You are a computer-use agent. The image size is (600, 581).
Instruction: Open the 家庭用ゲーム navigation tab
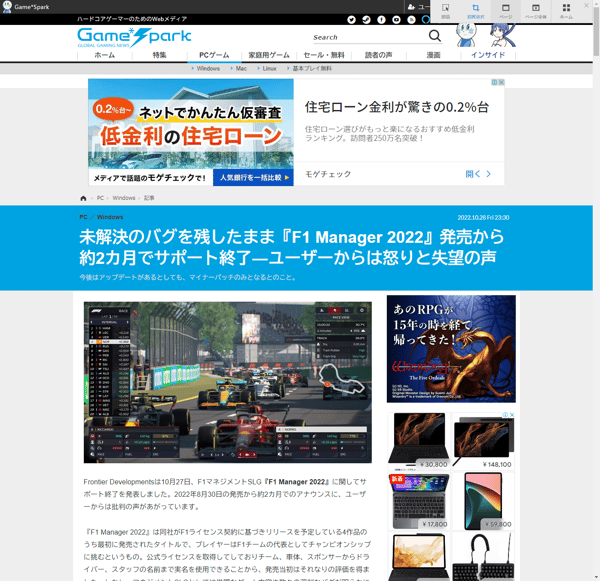269,55
